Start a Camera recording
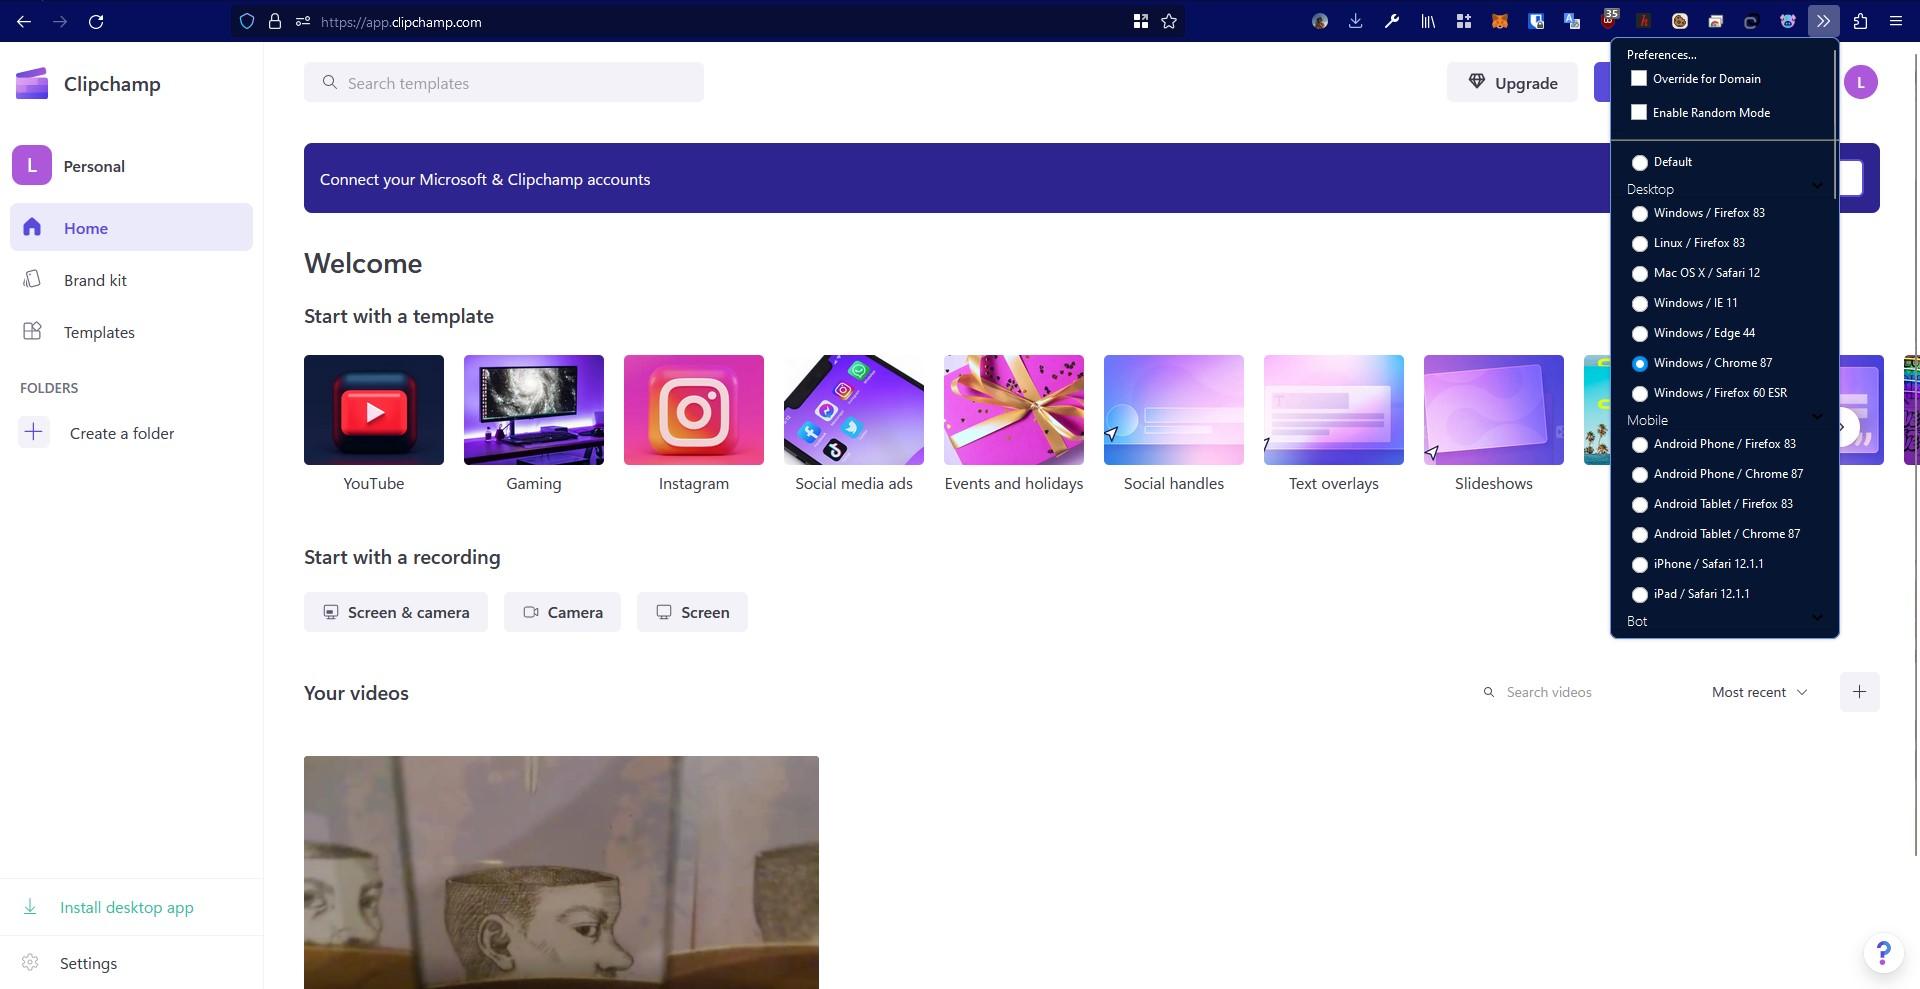This screenshot has height=989, width=1920. 562,612
